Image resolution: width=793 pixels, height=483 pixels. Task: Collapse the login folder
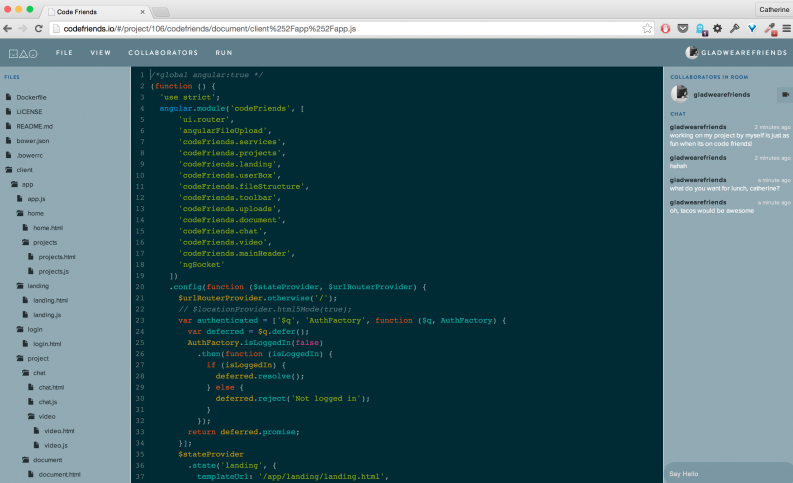35,330
